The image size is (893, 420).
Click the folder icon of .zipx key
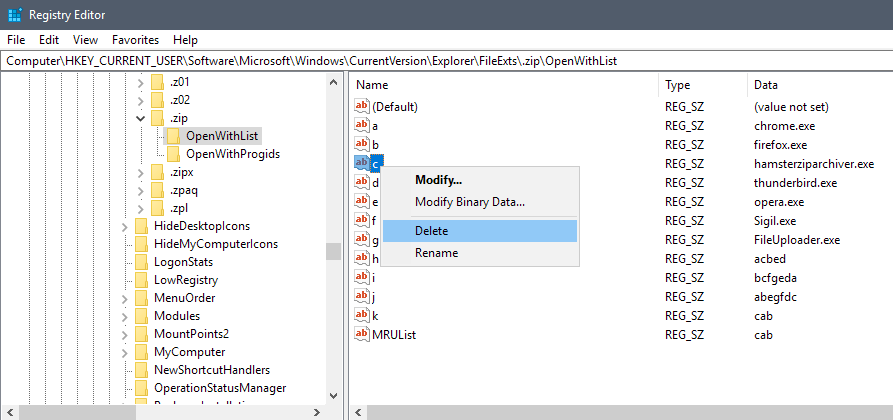click(x=157, y=172)
